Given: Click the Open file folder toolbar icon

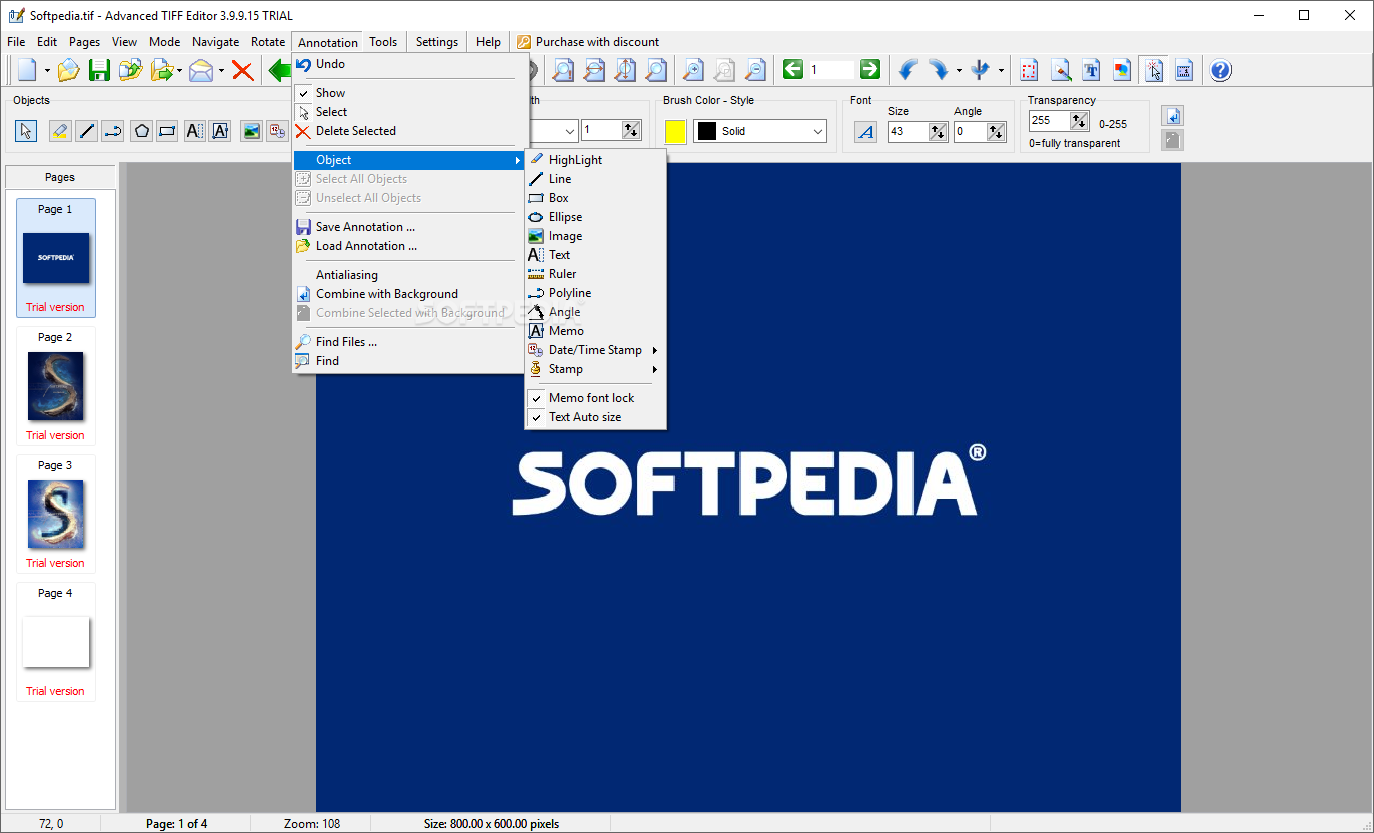Looking at the screenshot, I should click(68, 70).
